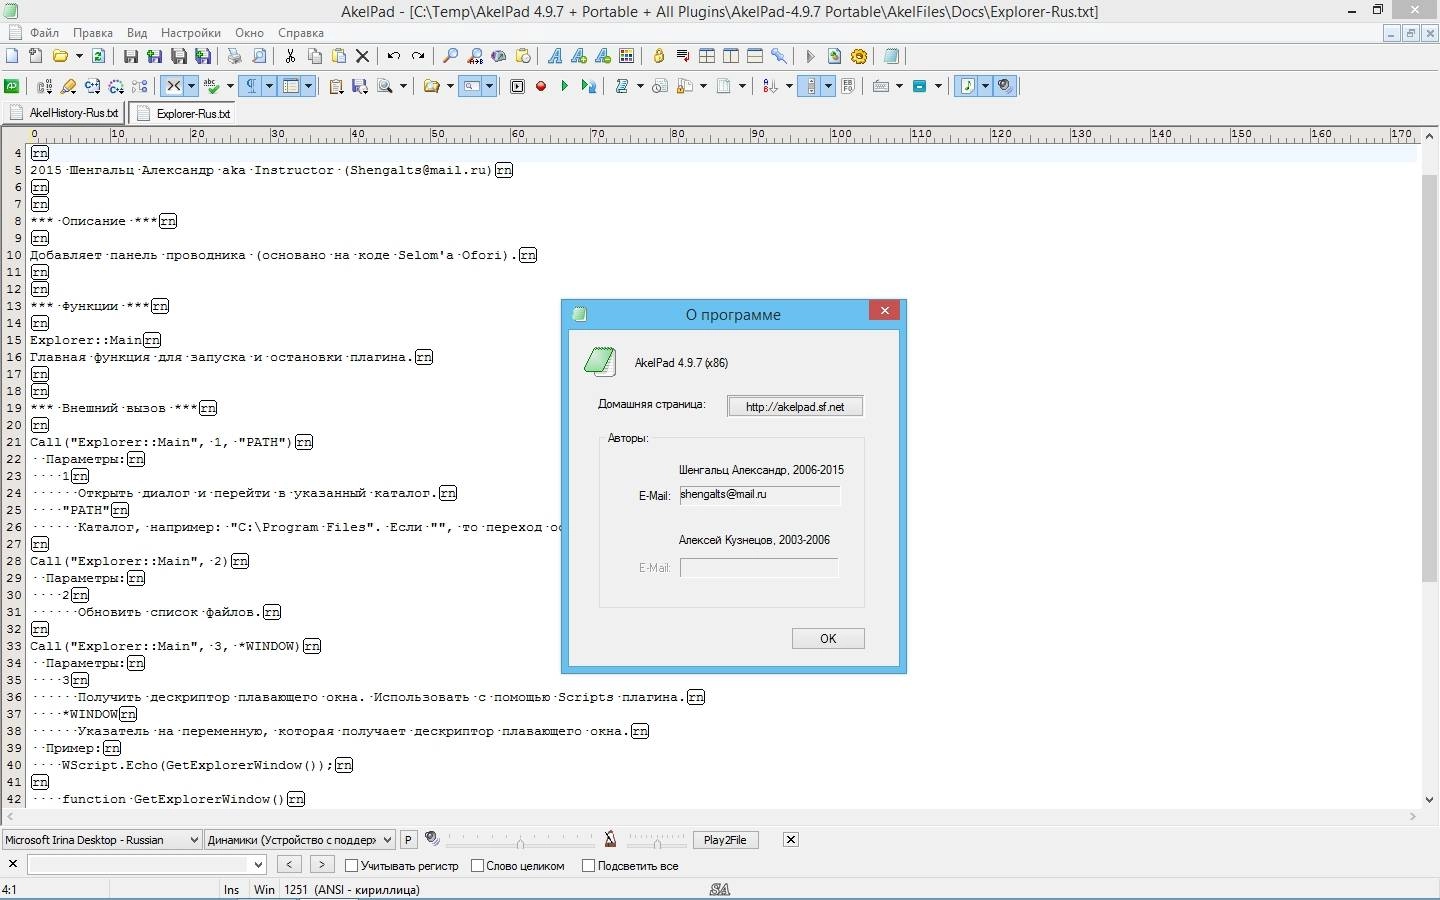The width and height of the screenshot is (1440, 900).
Task: Click the pushpin icon in top toolbar
Action: [779, 56]
